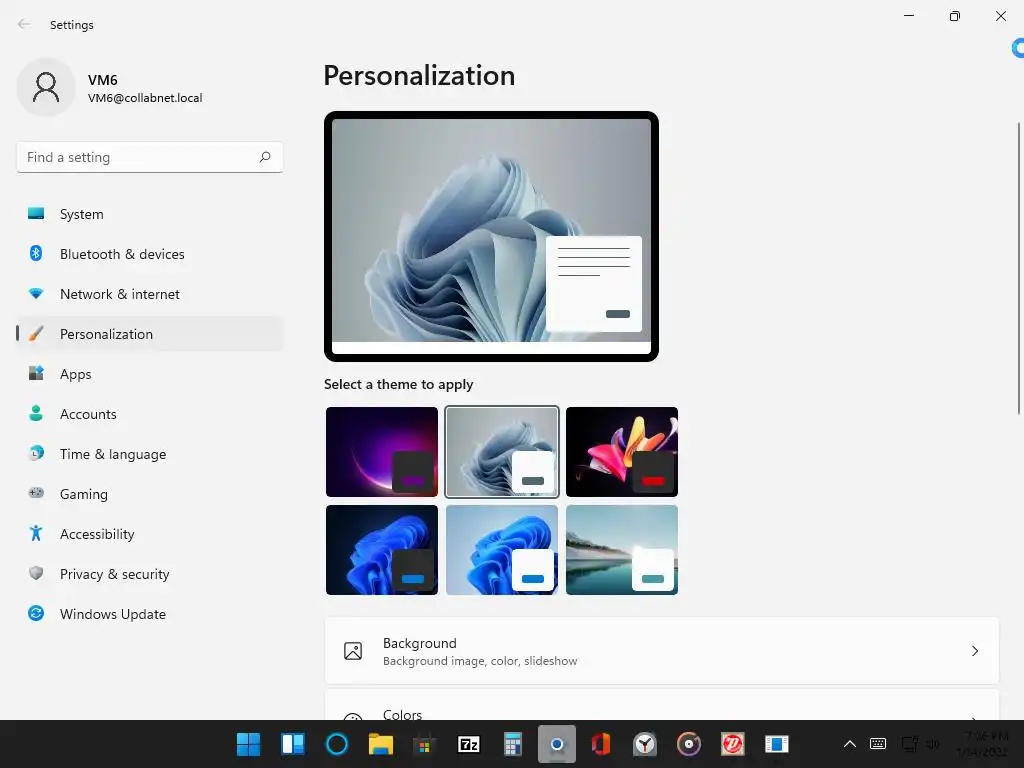Click the VM6@collabnet.local account email
1024x768 pixels.
145,98
